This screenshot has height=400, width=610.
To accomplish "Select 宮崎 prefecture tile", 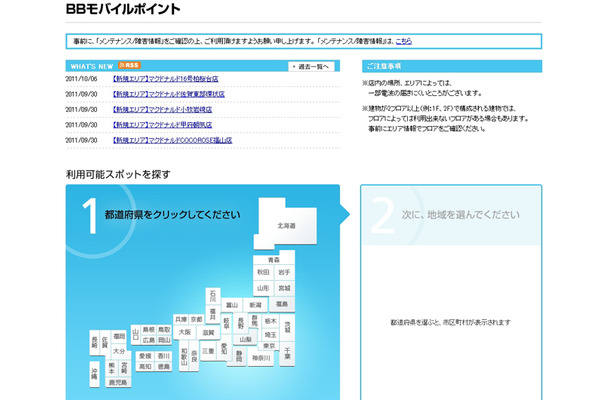I will pos(124,367).
